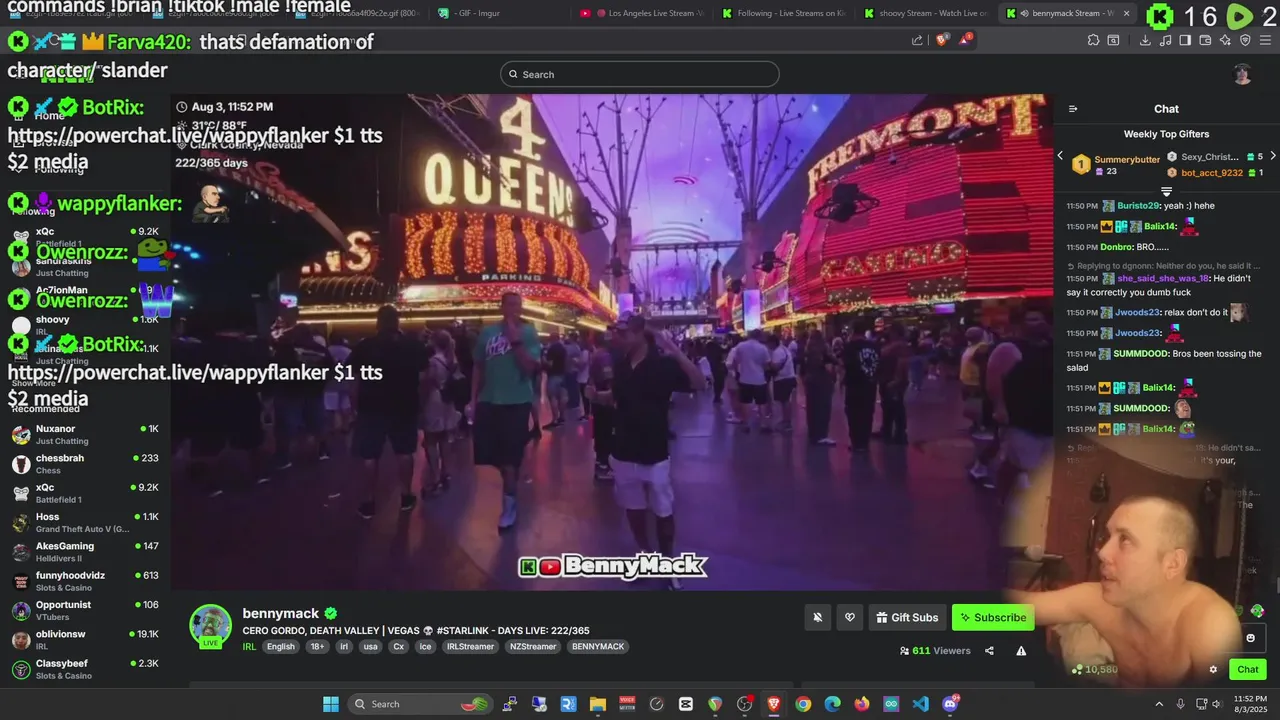Share the stream via the share icon
The image size is (1280, 720).
[989, 651]
